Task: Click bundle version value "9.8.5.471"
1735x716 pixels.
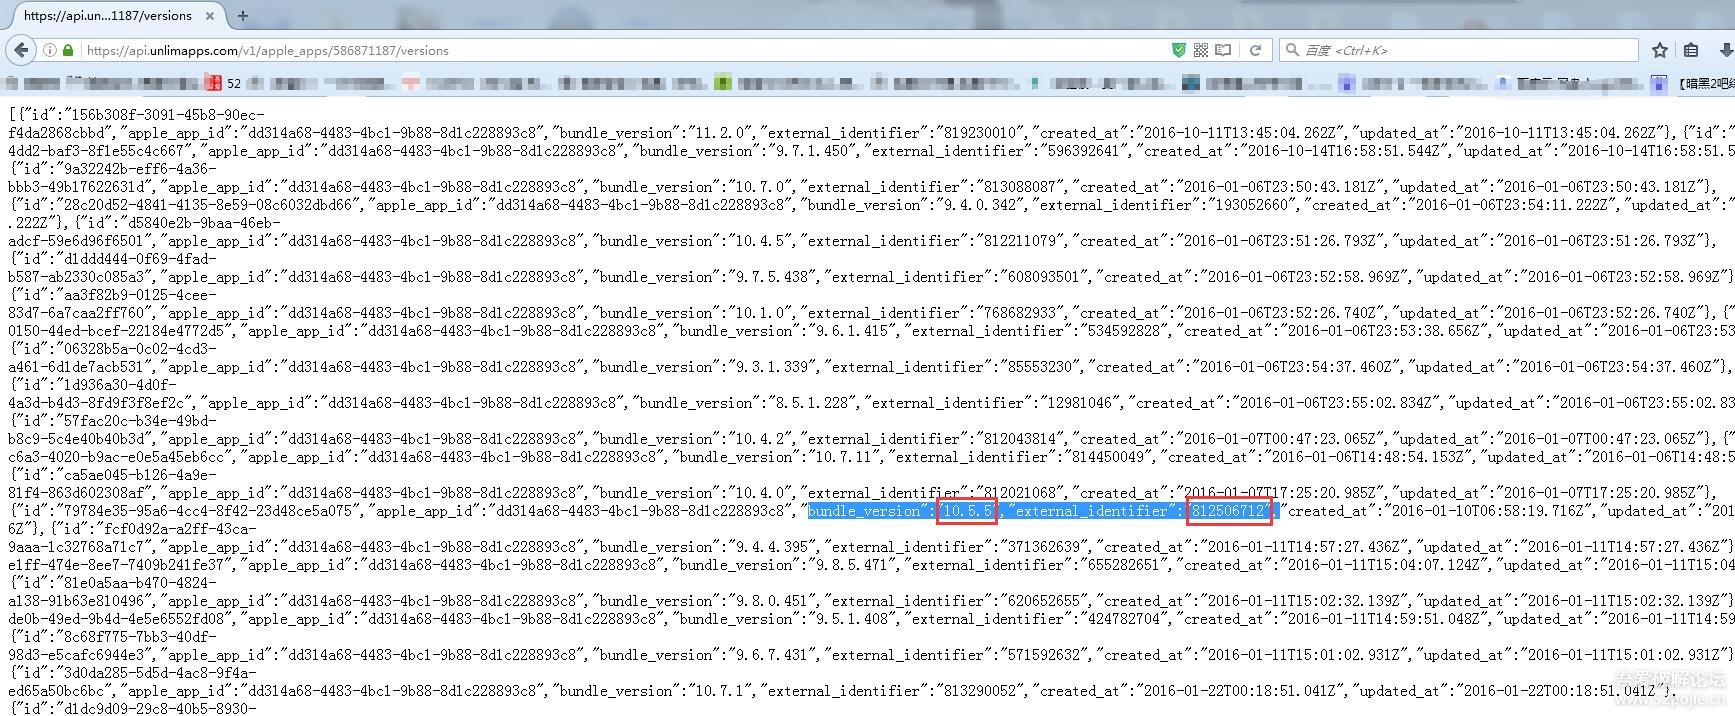Action: (x=856, y=565)
